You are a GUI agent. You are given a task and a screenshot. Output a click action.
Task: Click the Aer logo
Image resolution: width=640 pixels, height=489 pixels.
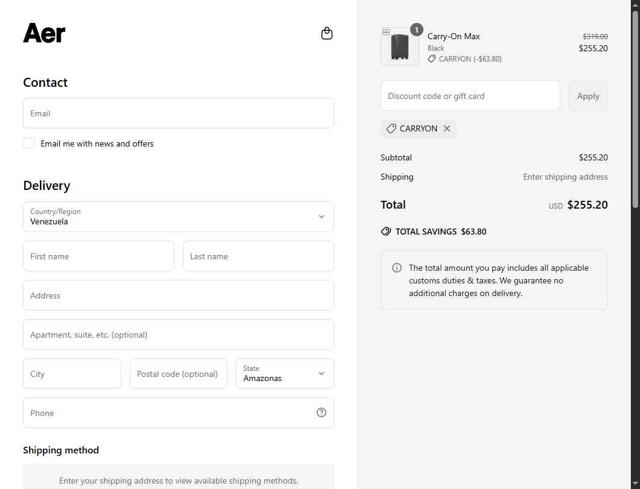pos(44,33)
